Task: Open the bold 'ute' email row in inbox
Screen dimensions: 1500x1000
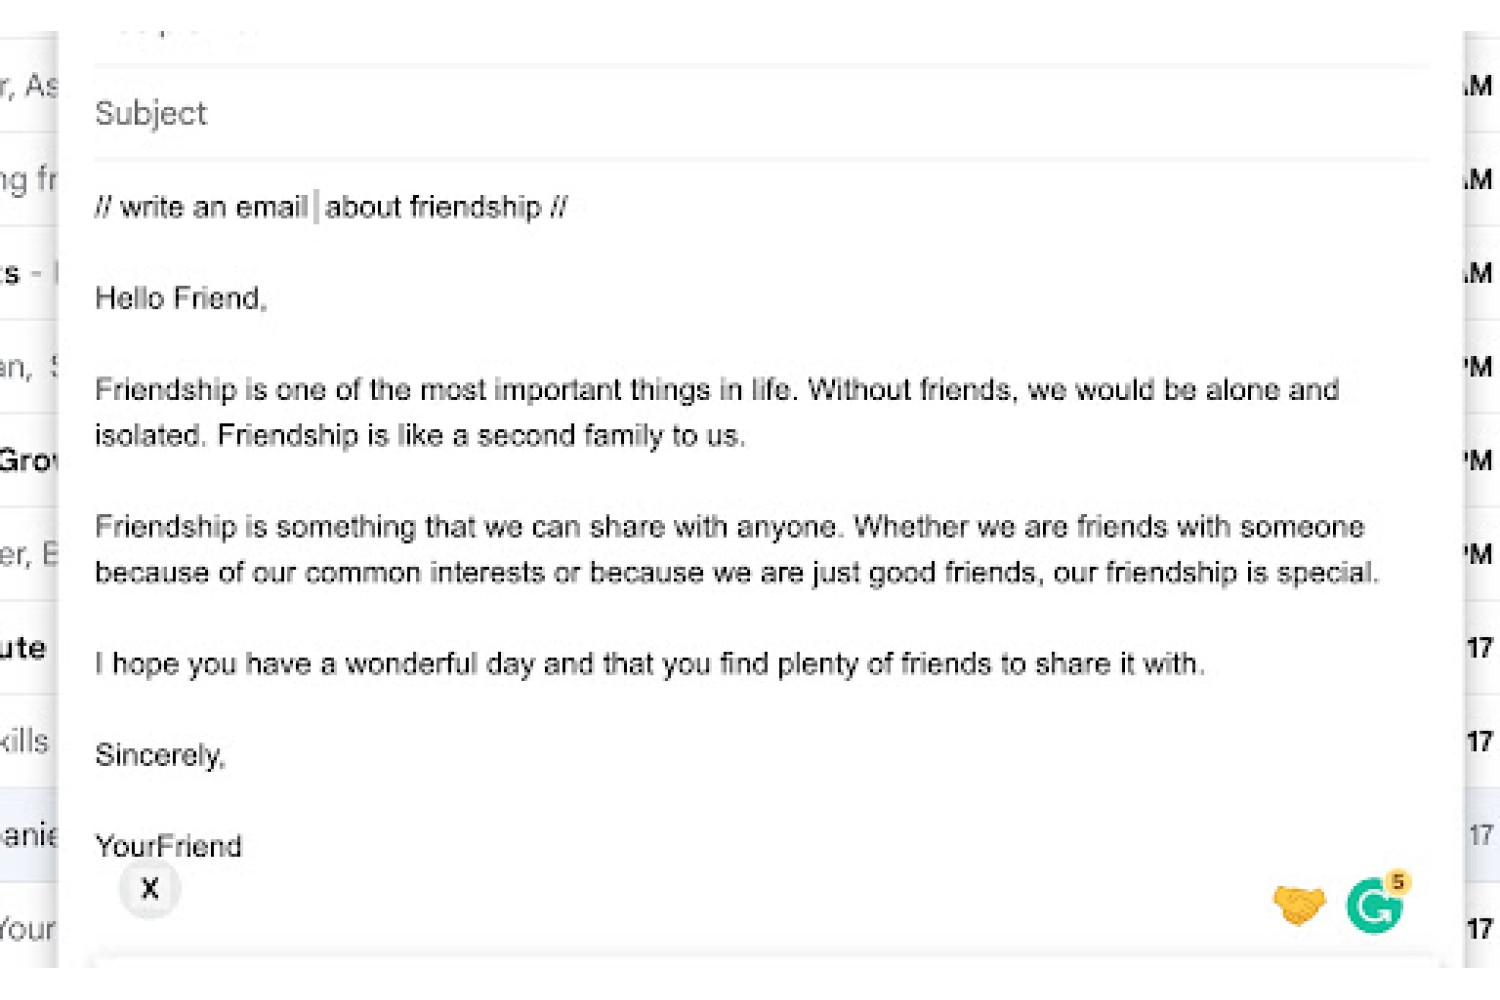Action: [x=29, y=647]
